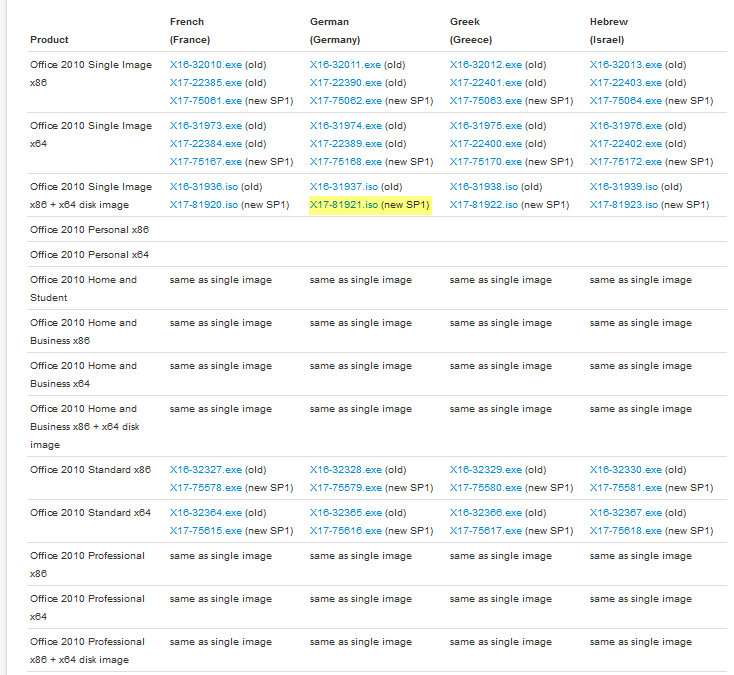Click the X16-32013.exe Hebrew link
The height and width of the screenshot is (675, 734).
tap(625, 65)
